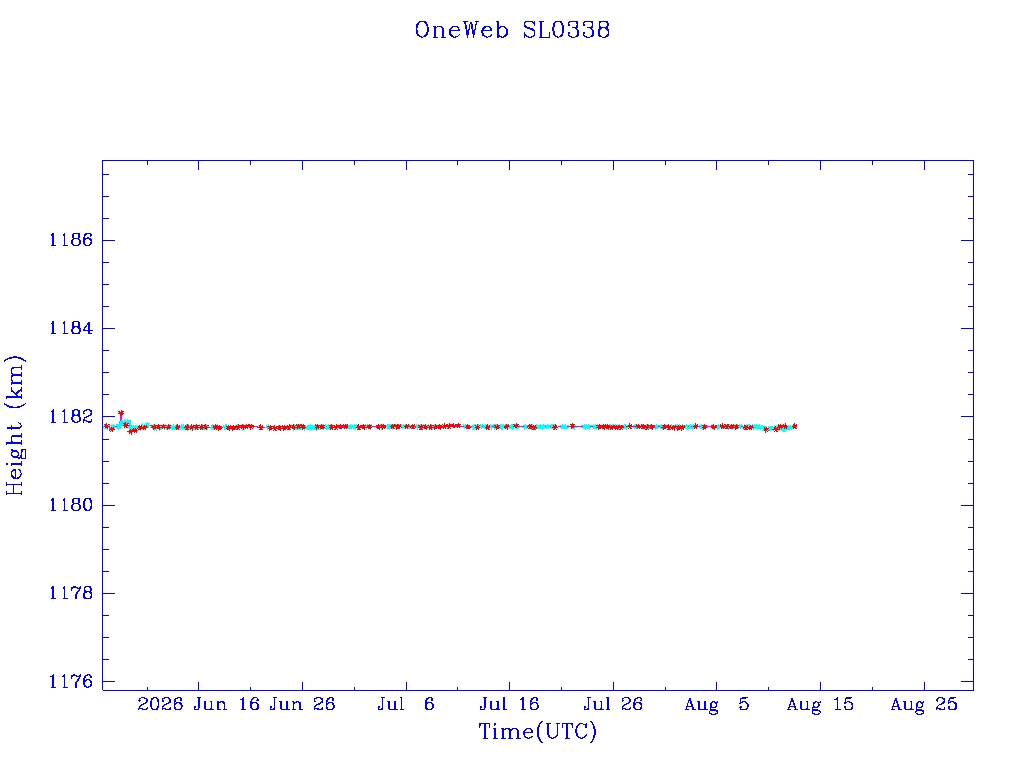Click the Aug 25 date label

924,704
